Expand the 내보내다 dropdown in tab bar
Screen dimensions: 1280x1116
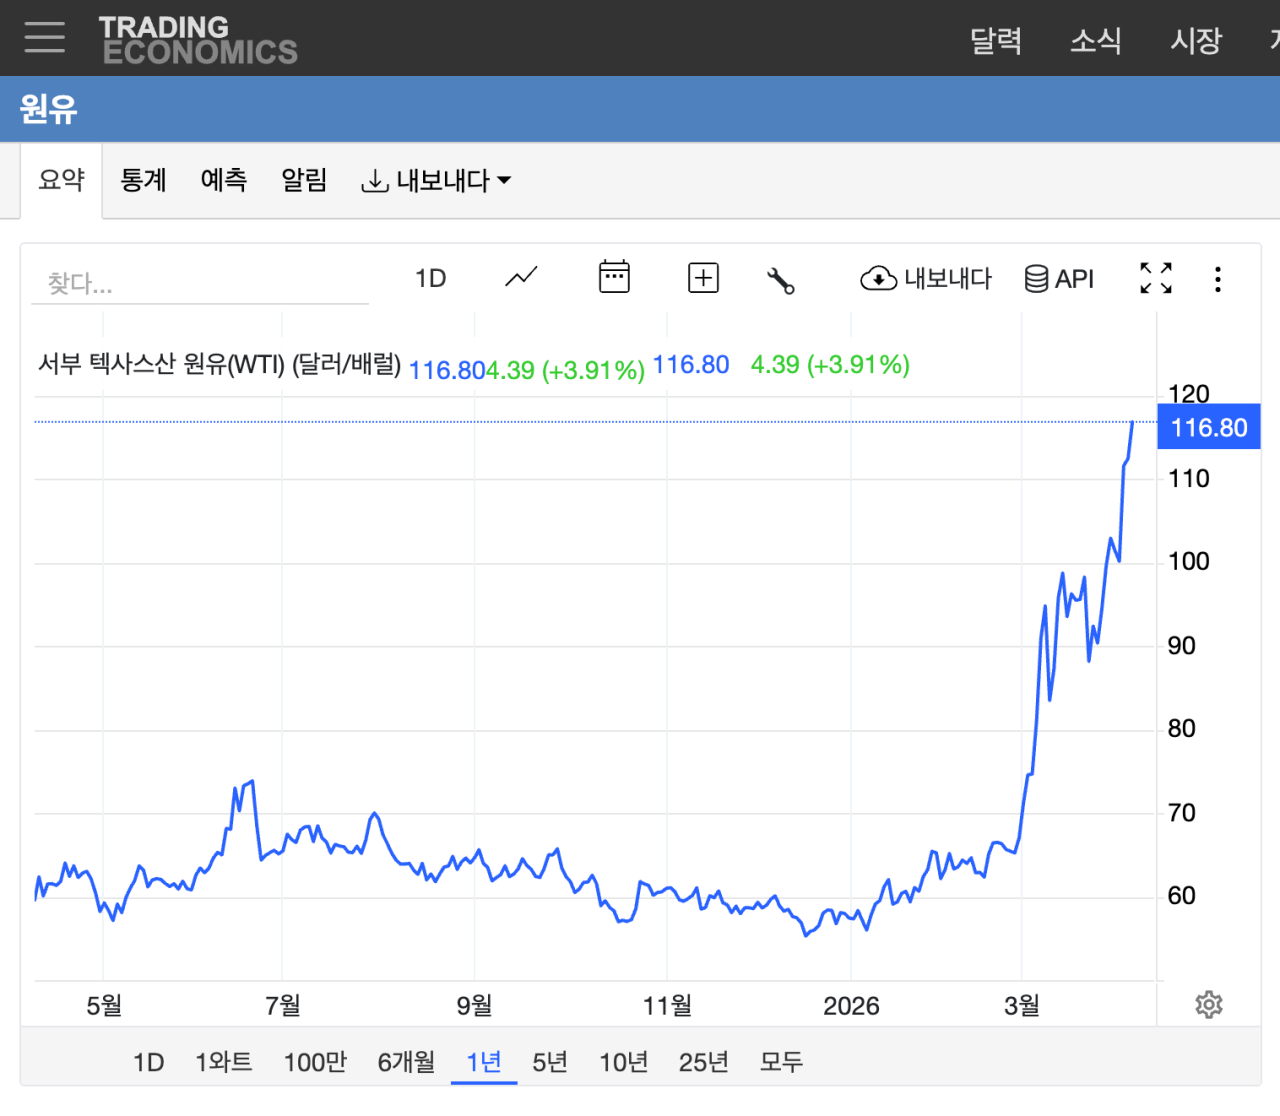[x=437, y=181]
